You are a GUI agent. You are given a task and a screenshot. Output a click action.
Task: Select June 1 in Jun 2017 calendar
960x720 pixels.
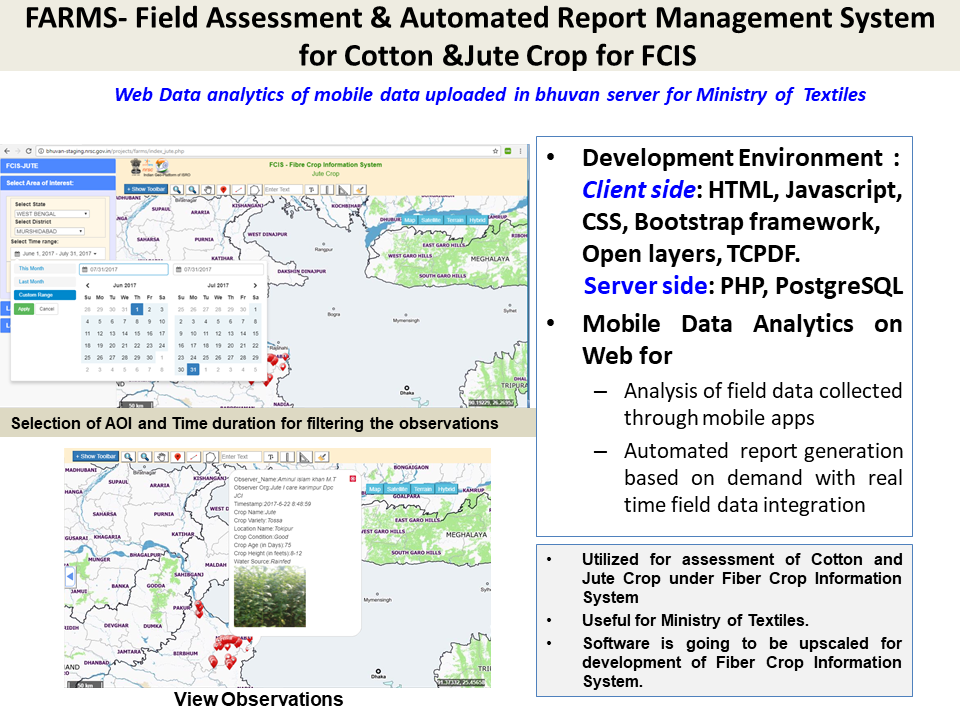point(137,309)
